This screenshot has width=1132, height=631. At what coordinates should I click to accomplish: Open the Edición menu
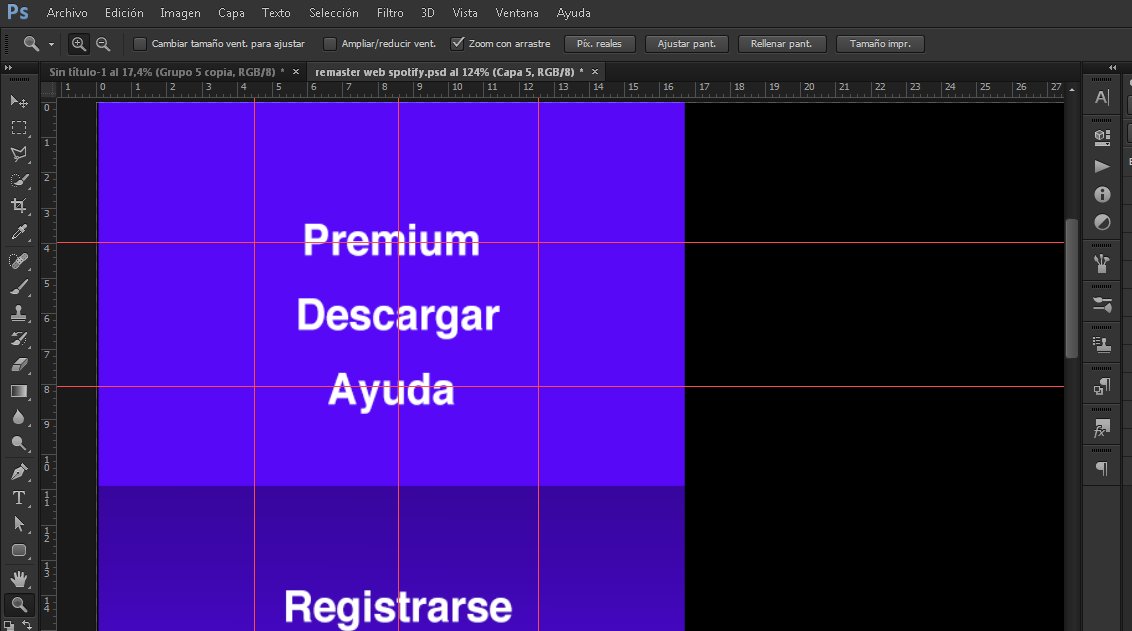(124, 13)
